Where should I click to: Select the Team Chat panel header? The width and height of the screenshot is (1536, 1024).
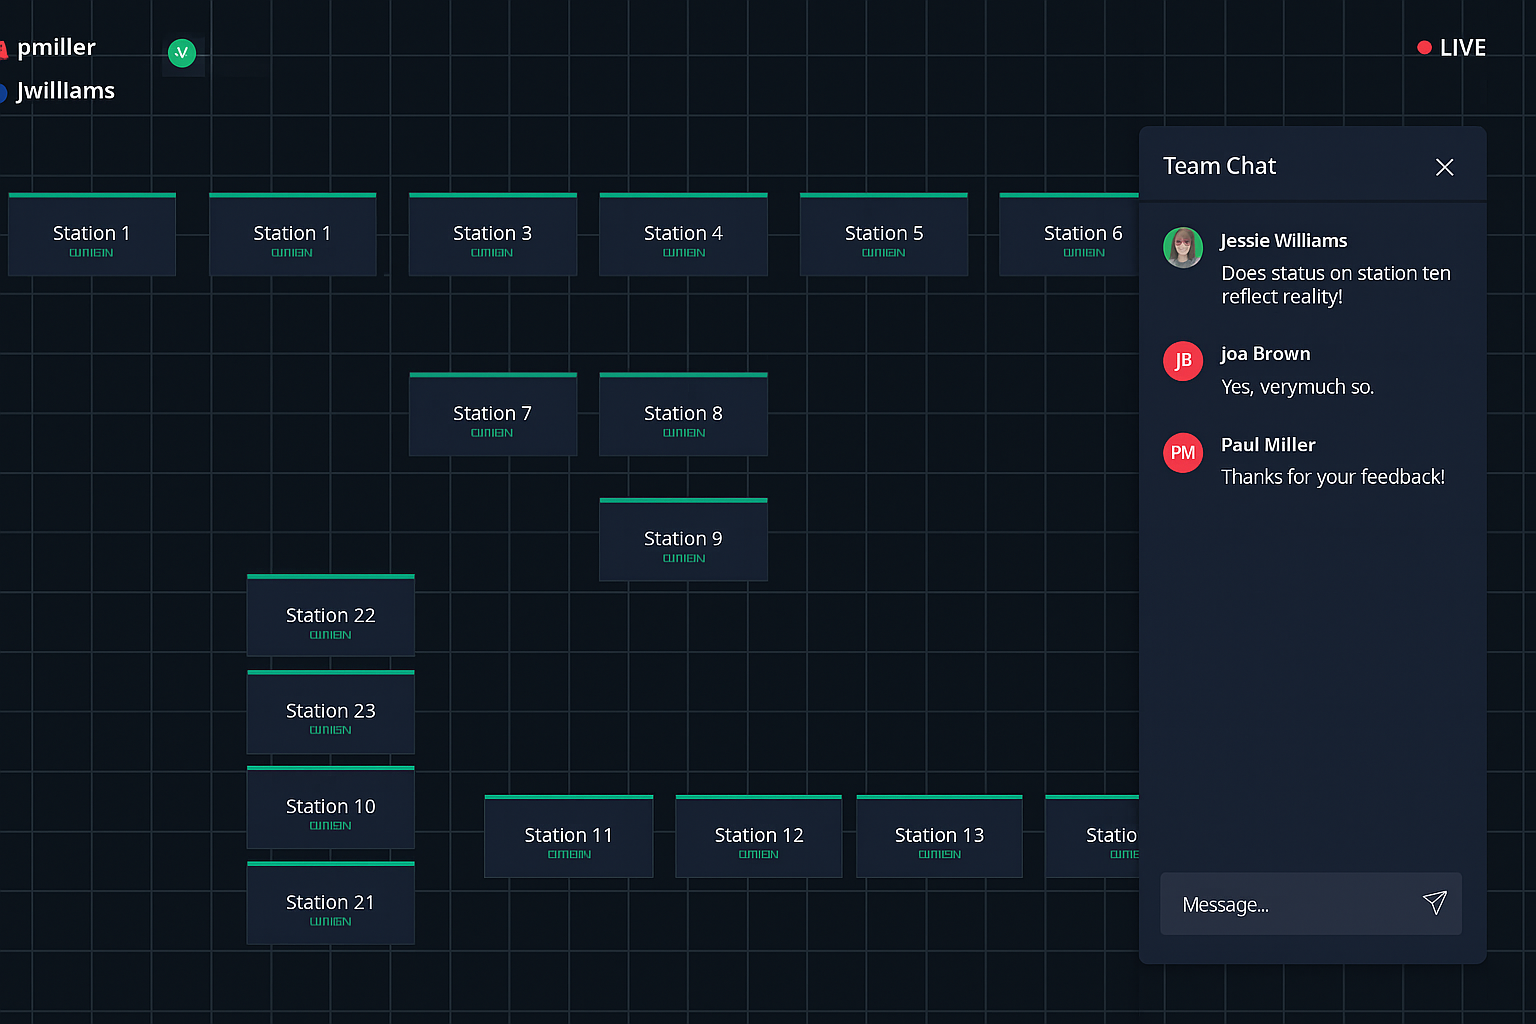pos(1219,166)
